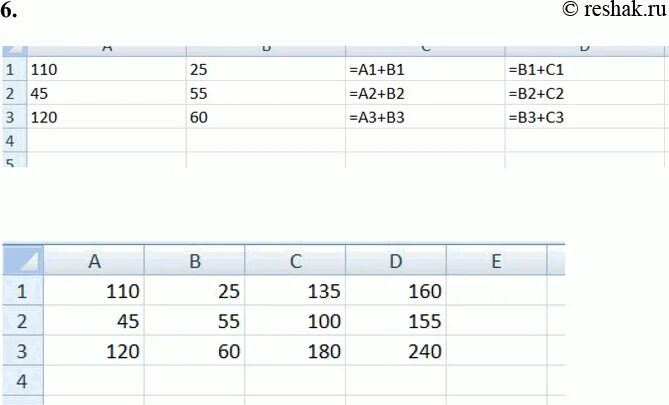The image size is (669, 405).
Task: Click formula cell =B1+C1
Action: coord(585,69)
